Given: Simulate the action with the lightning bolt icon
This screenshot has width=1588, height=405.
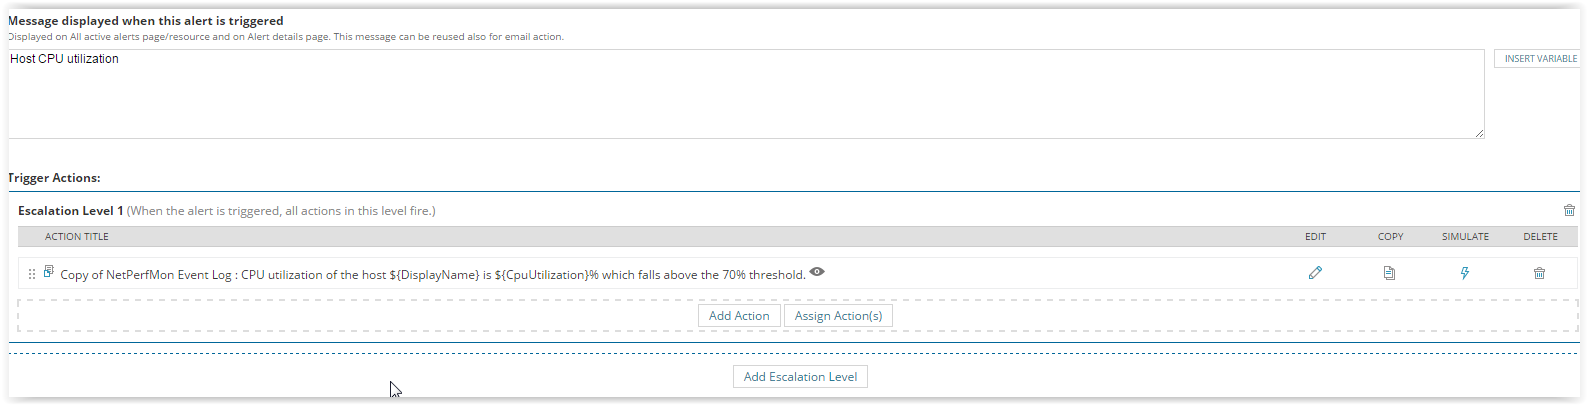Looking at the screenshot, I should [1465, 273].
